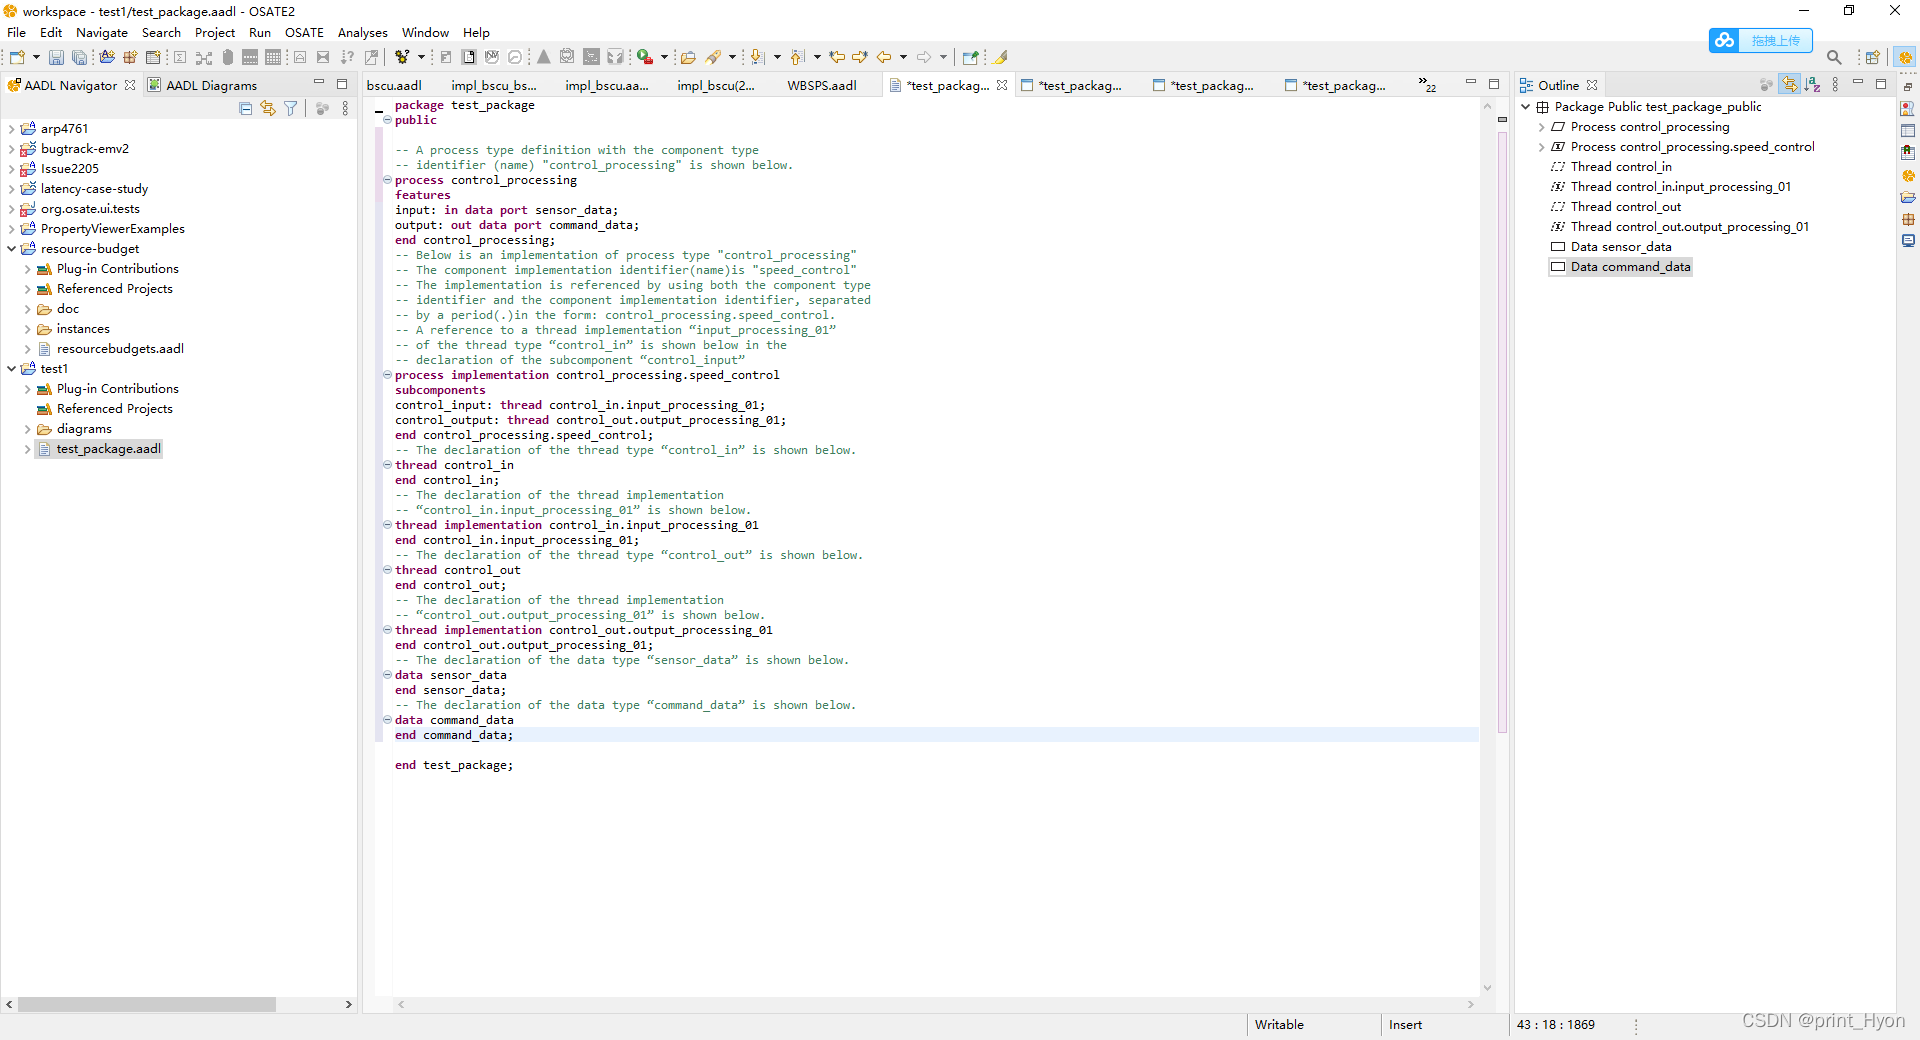
Task: Click the Previous Annotation arrow icon
Action: 797,58
